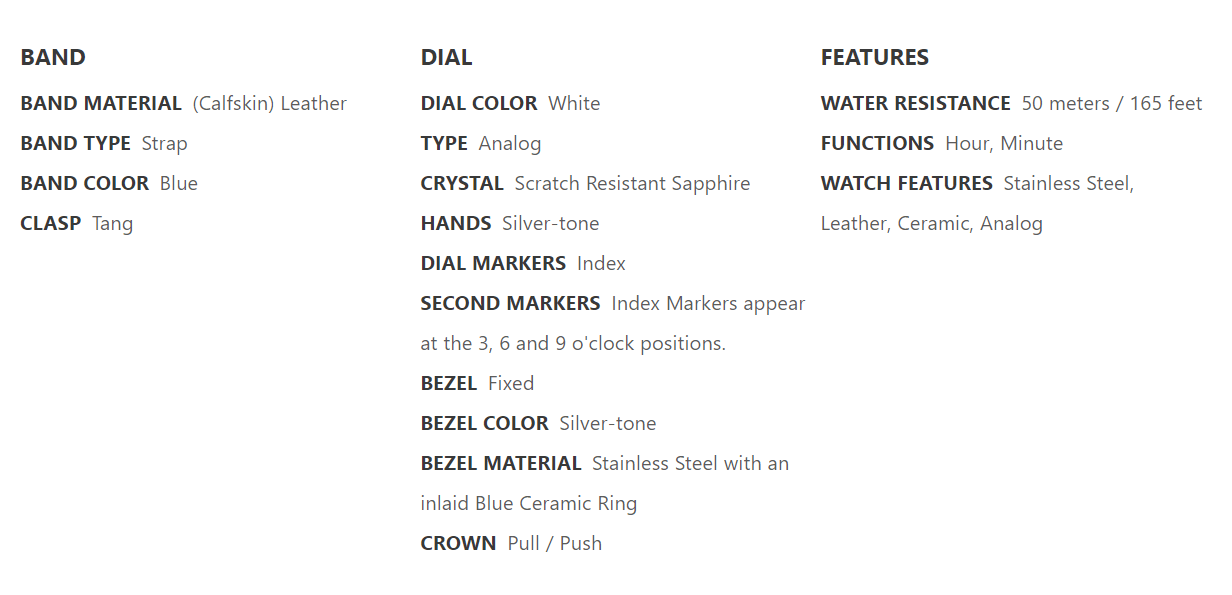
Task: Click the CROWN label
Action: coord(458,543)
